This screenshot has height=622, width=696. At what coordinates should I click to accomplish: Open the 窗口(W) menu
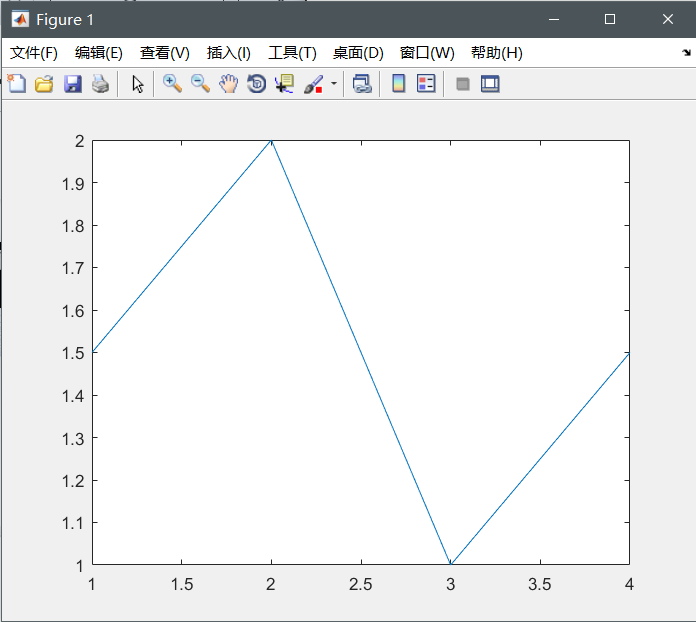(x=427, y=53)
